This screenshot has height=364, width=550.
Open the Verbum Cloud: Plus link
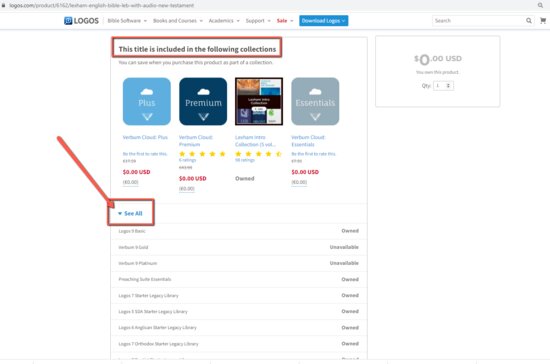tap(145, 137)
